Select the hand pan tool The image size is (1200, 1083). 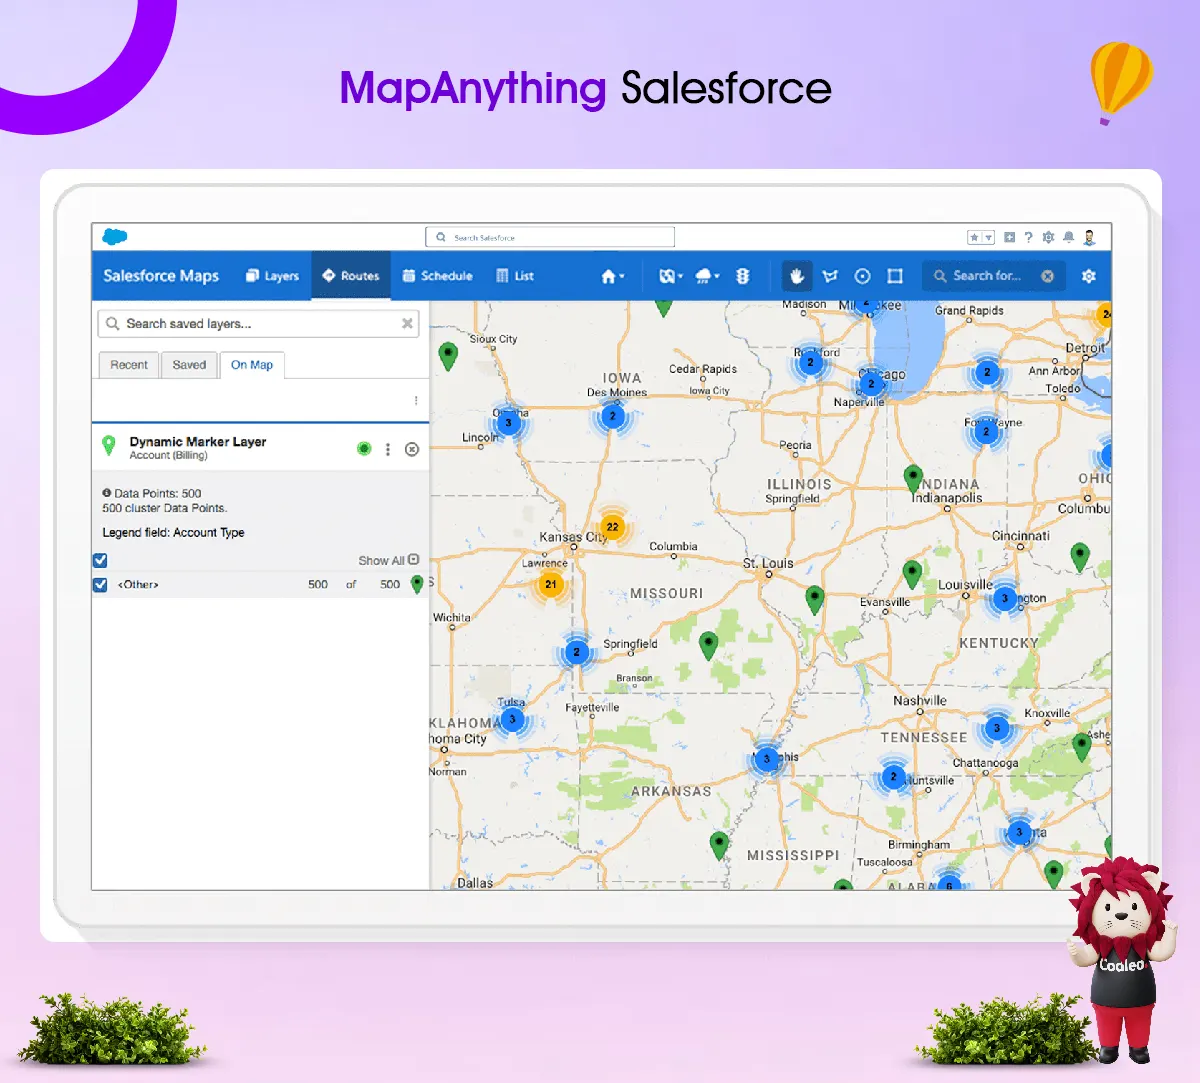[x=797, y=276]
